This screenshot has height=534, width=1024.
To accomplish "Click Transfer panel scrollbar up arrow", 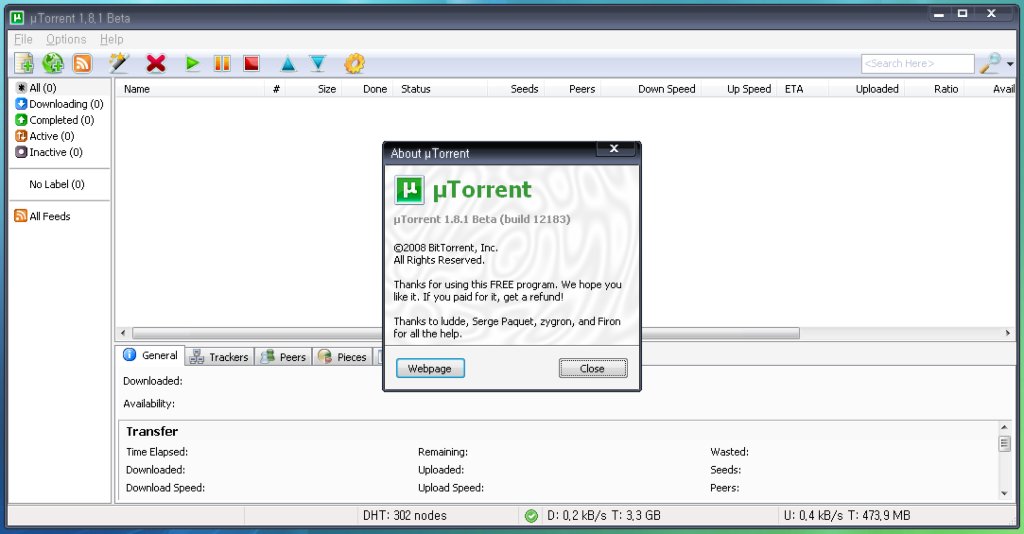I will tap(1004, 427).
